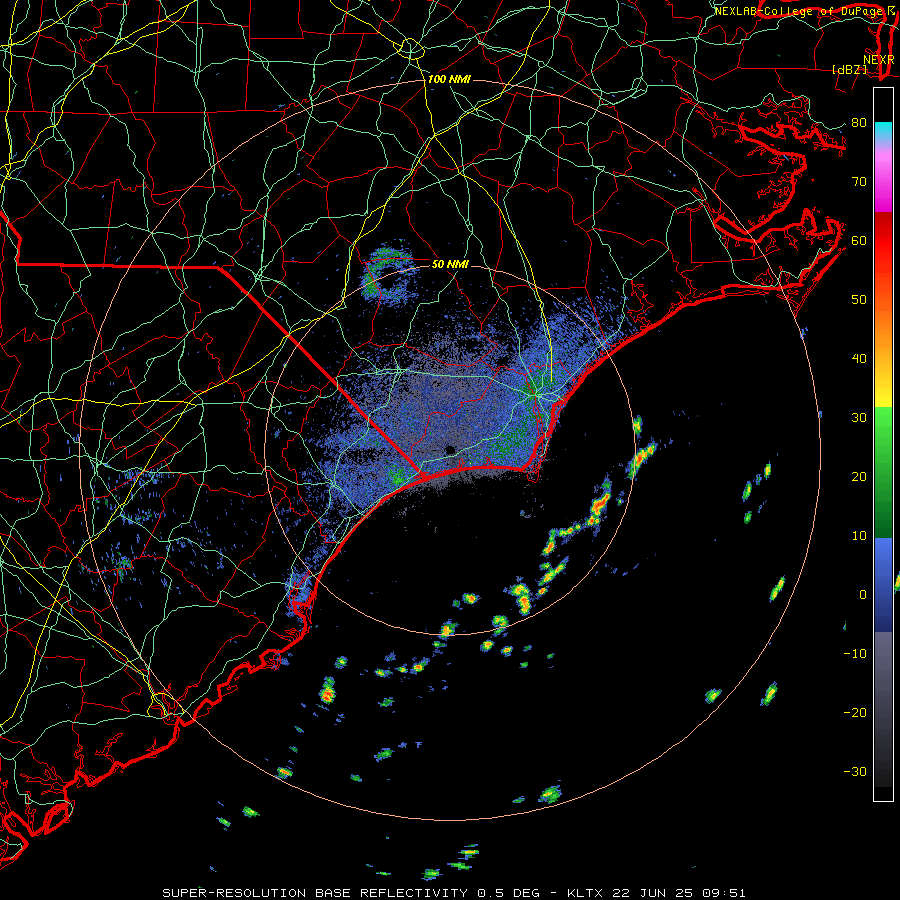Click the 50 NMI range ring label

[x=450, y=264]
